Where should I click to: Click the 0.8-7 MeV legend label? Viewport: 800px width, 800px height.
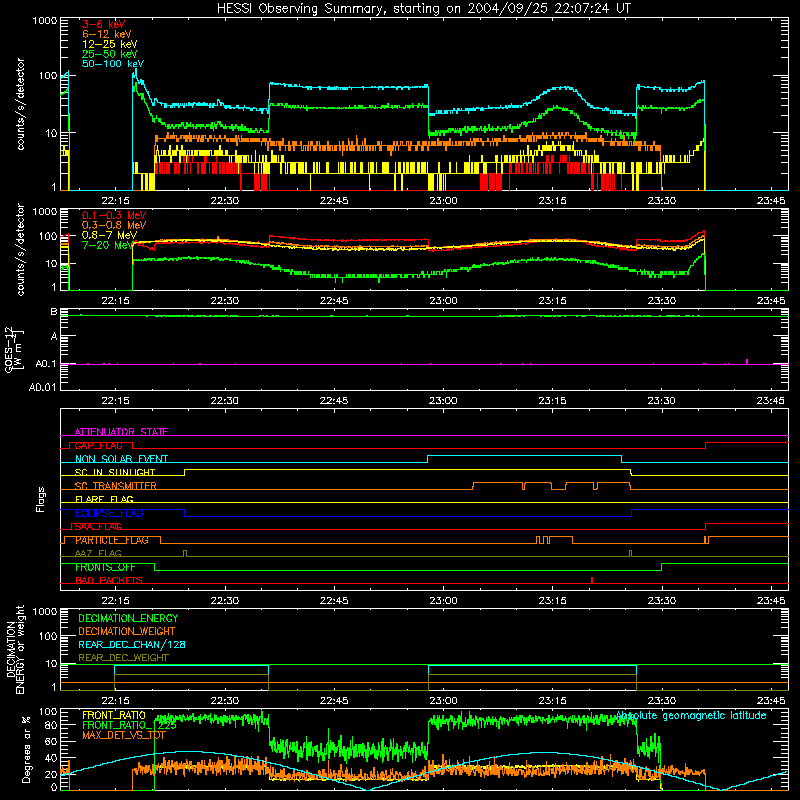pyautogui.click(x=109, y=235)
